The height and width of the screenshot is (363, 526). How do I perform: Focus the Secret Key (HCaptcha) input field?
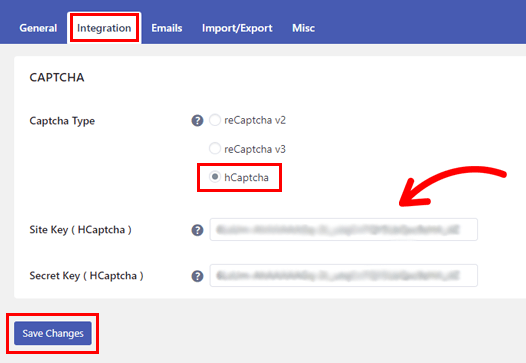point(344,275)
